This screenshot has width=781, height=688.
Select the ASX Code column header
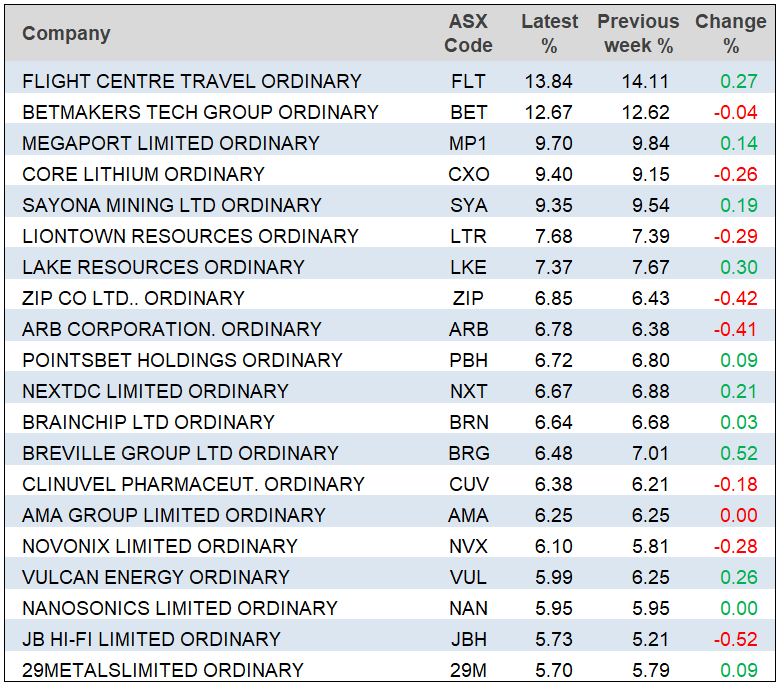pos(468,34)
